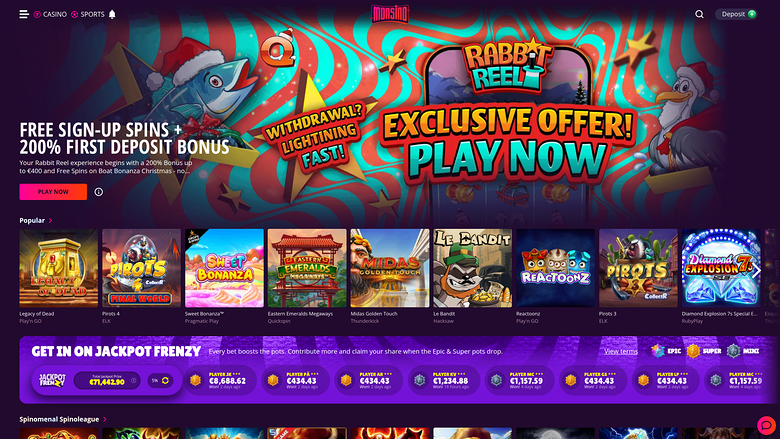The height and width of the screenshot is (439, 780).
Task: Switch to the Casino section
Action: pyautogui.click(x=50, y=14)
